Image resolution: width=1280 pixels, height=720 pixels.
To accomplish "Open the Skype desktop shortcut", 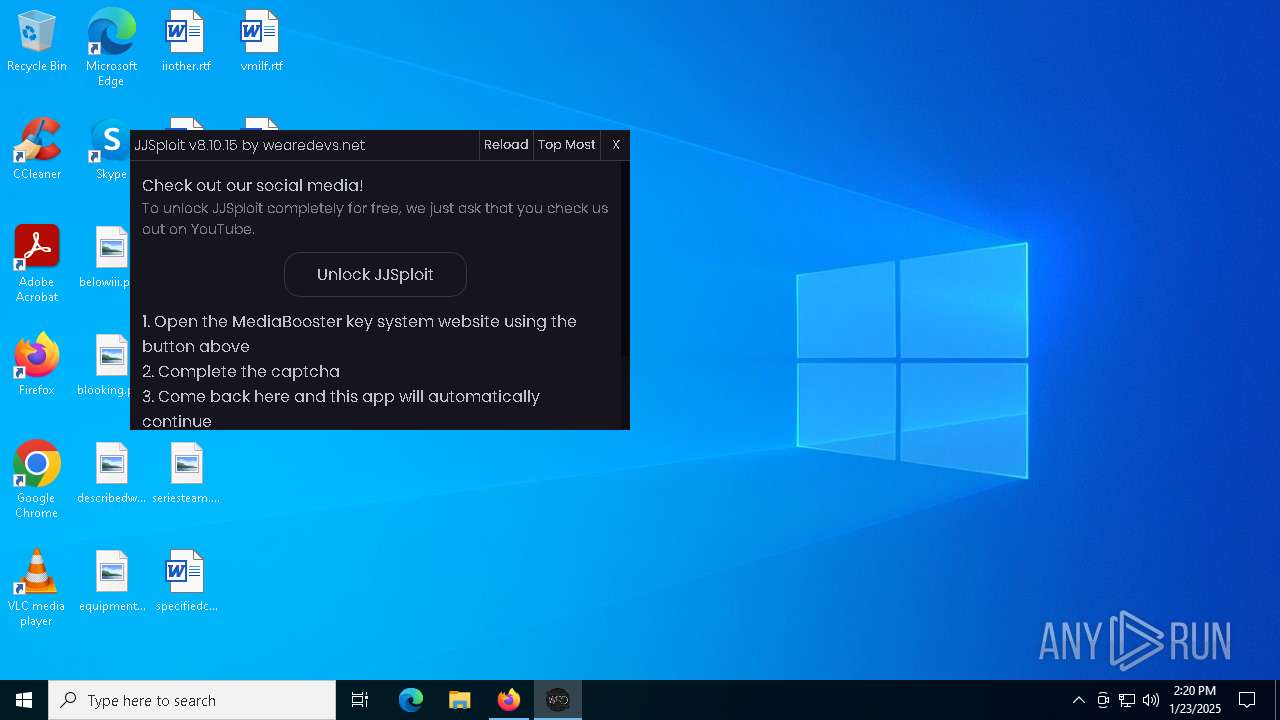I will [x=111, y=149].
